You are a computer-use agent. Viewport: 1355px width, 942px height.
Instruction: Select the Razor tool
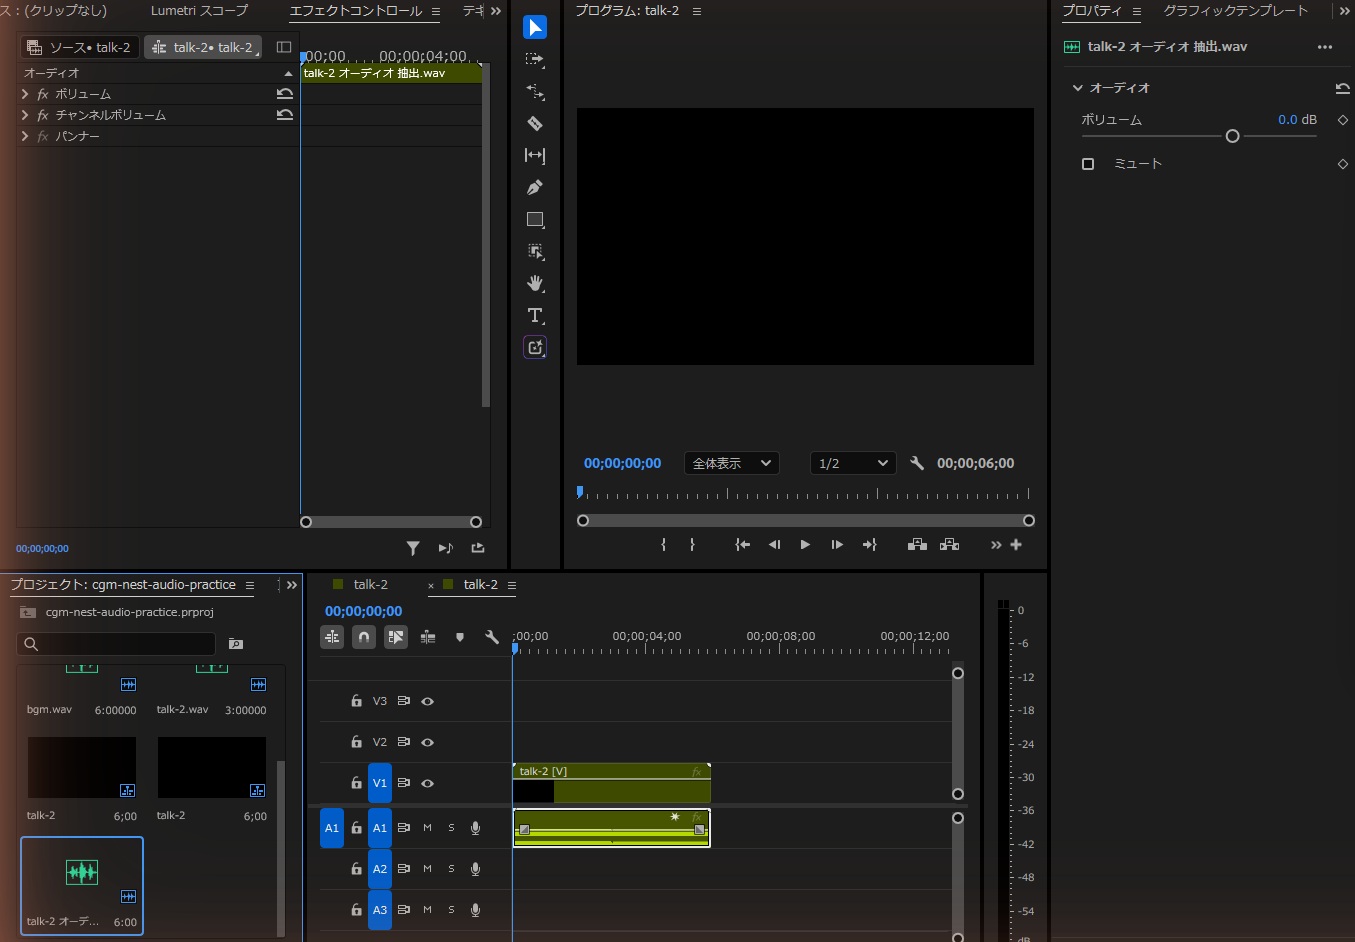click(x=535, y=124)
